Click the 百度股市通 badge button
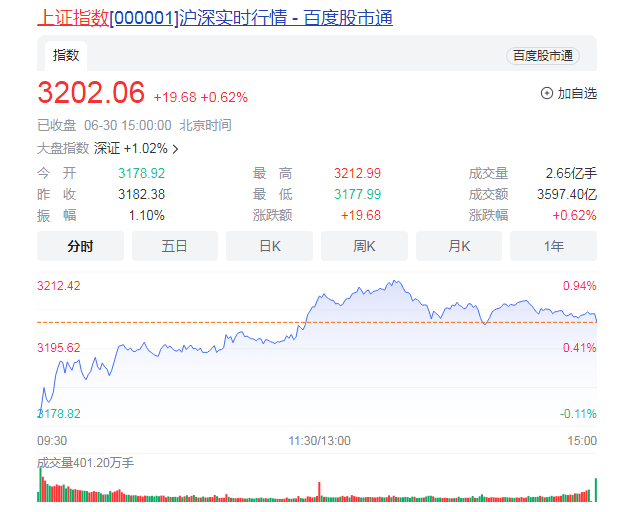This screenshot has width=621, height=512. (543, 56)
